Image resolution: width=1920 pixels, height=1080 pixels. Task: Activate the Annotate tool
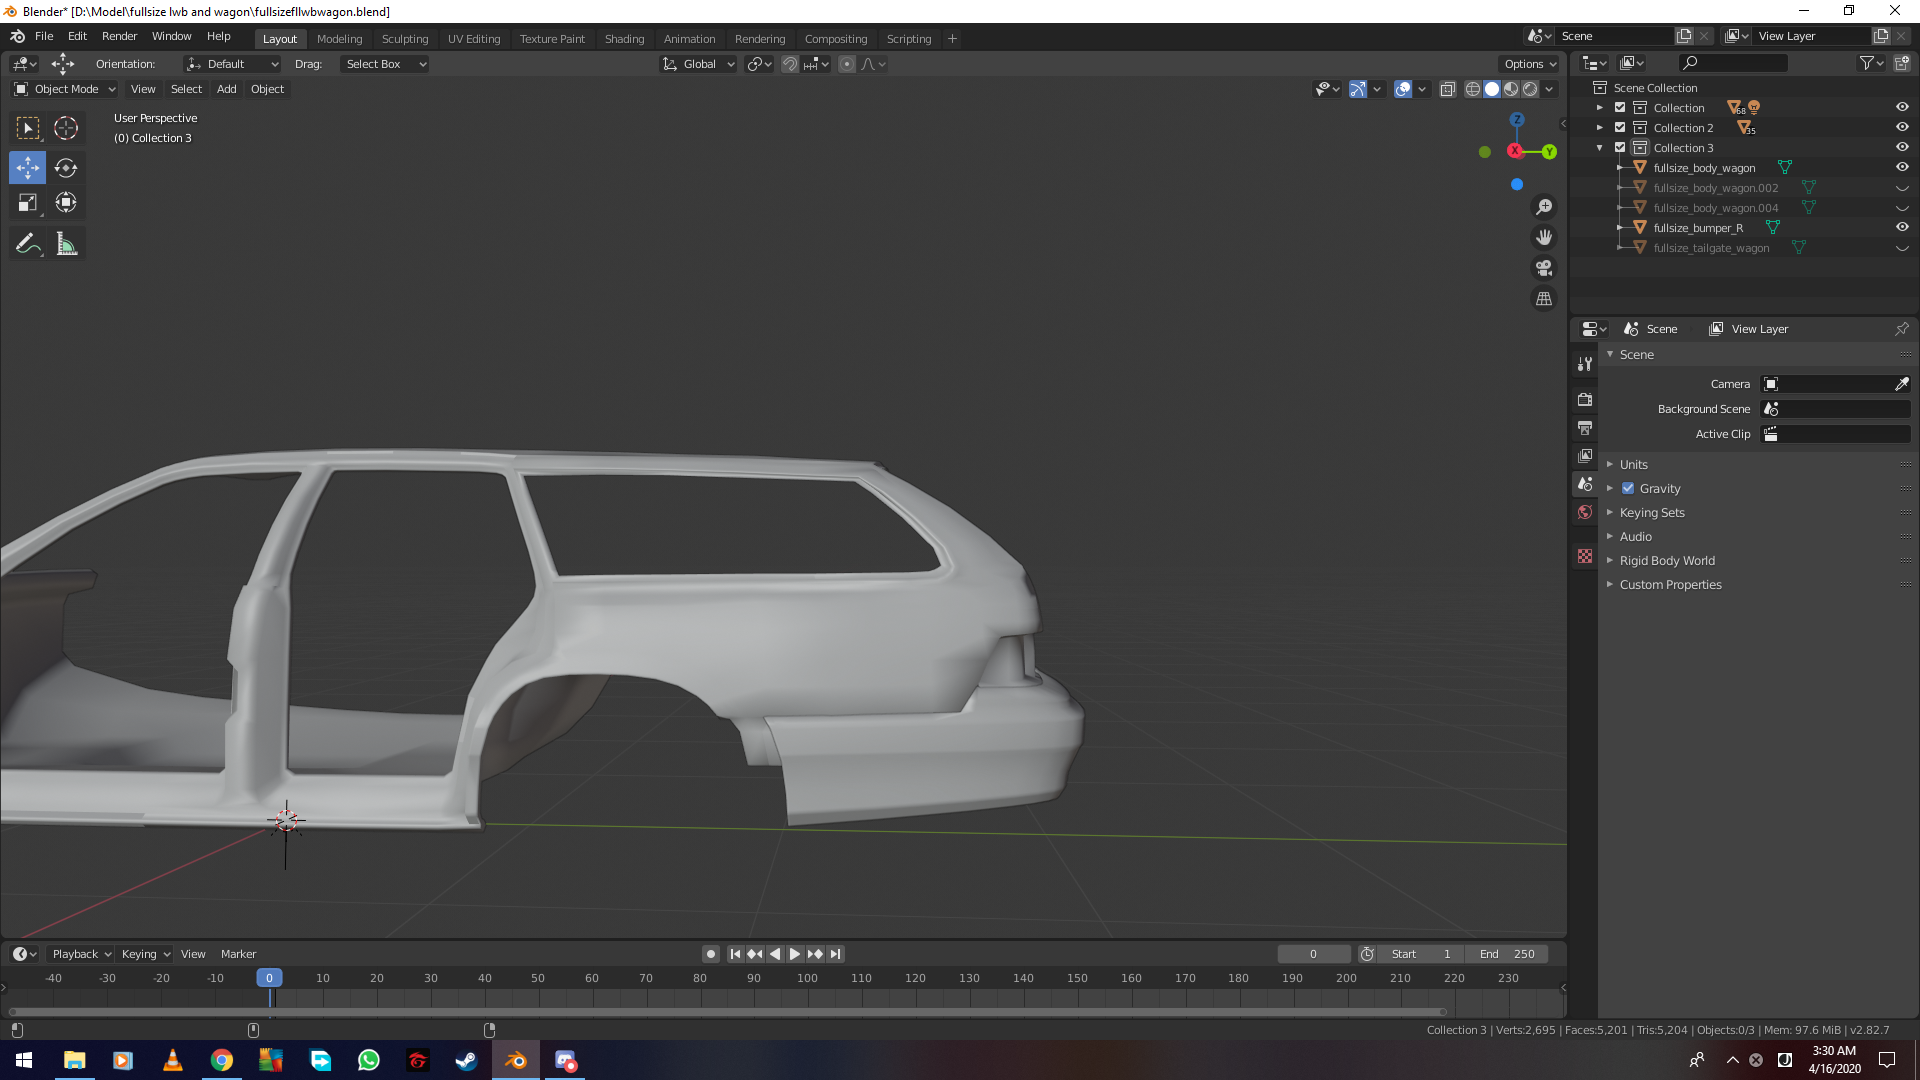click(x=28, y=245)
